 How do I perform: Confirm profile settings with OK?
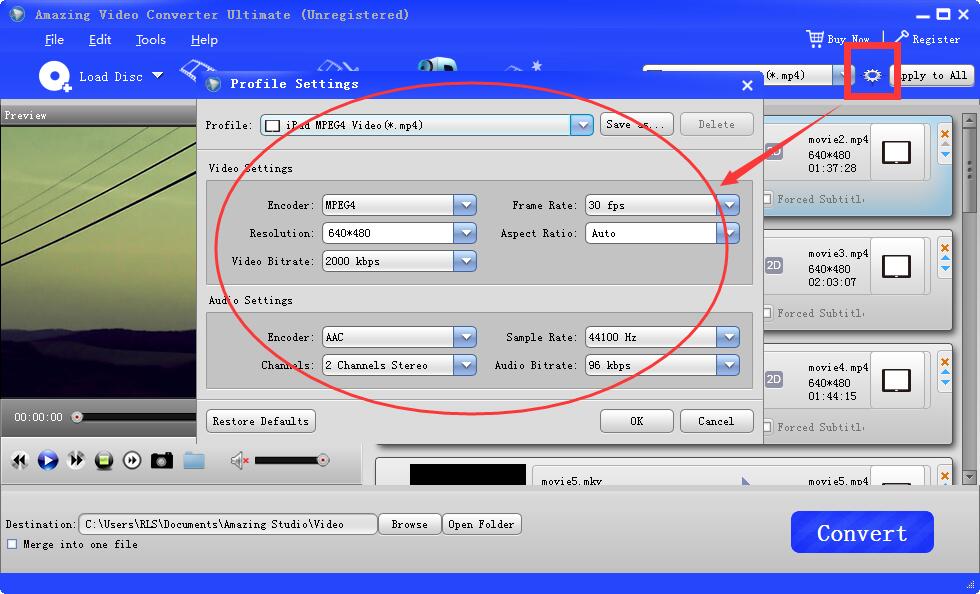pos(636,421)
